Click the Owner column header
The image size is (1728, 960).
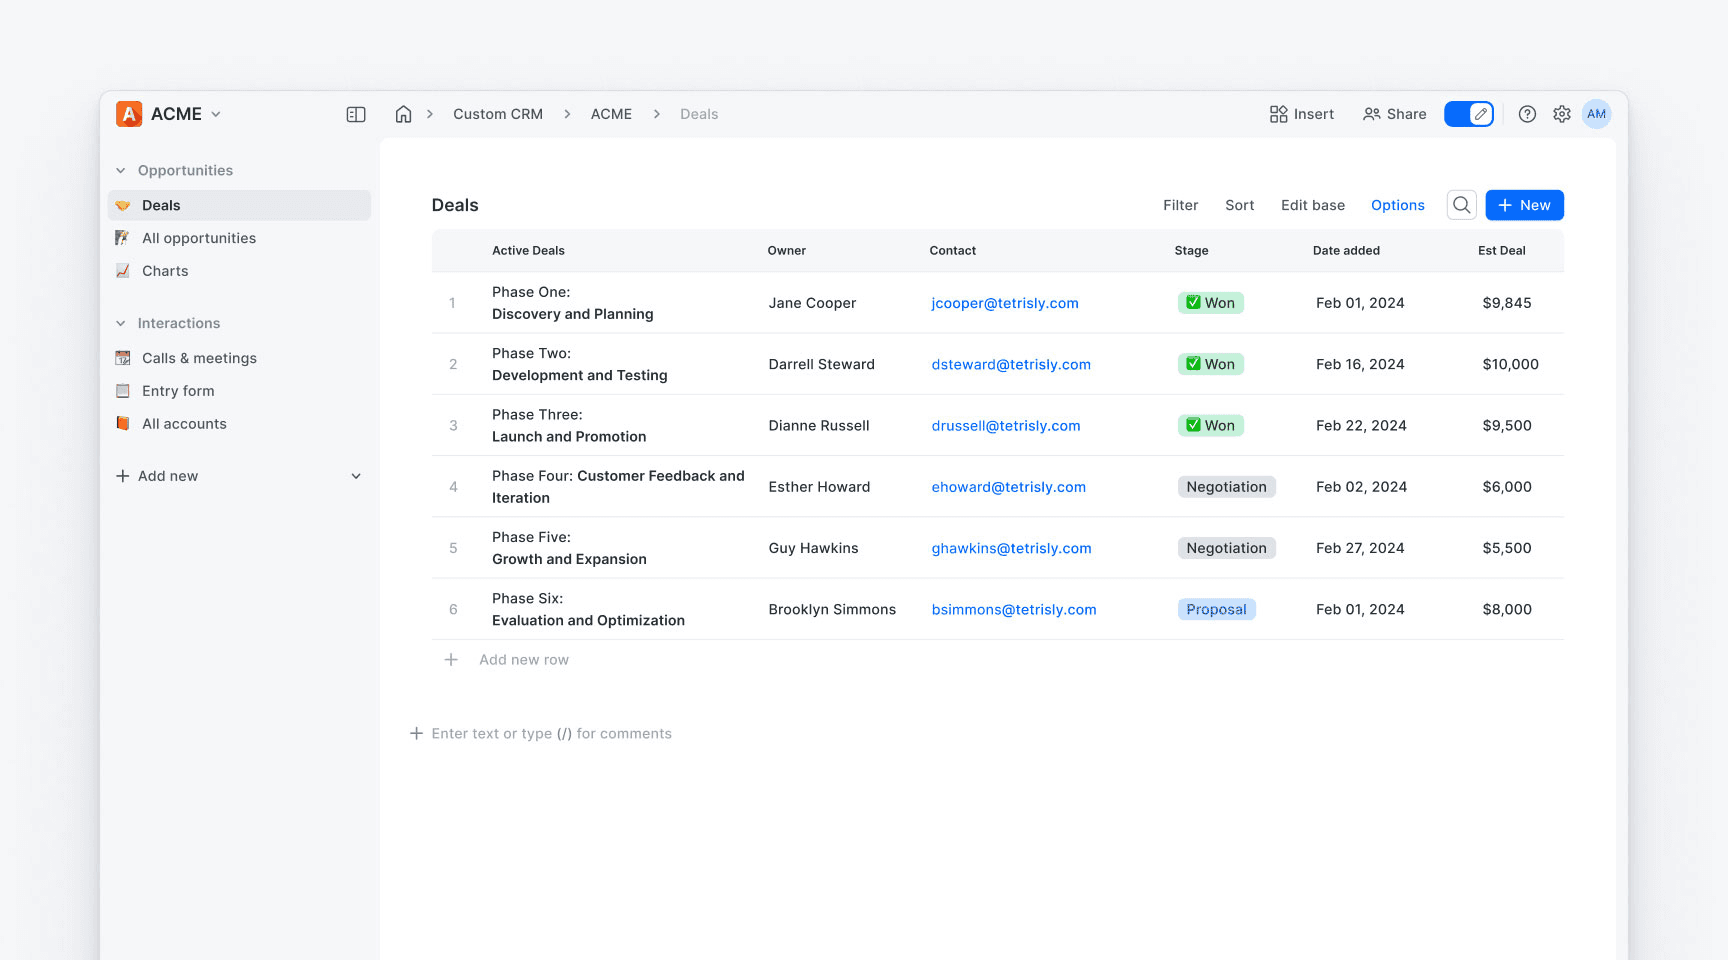point(786,251)
